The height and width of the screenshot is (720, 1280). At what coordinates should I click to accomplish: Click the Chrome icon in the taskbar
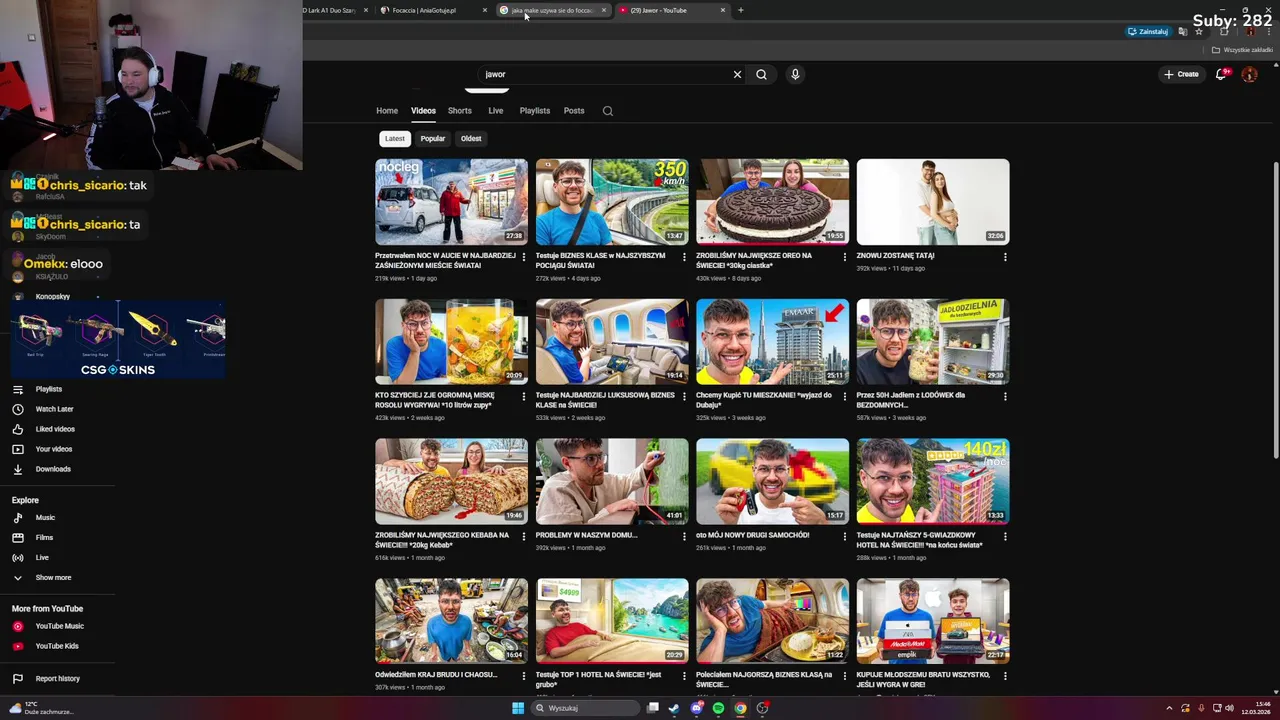(740, 708)
